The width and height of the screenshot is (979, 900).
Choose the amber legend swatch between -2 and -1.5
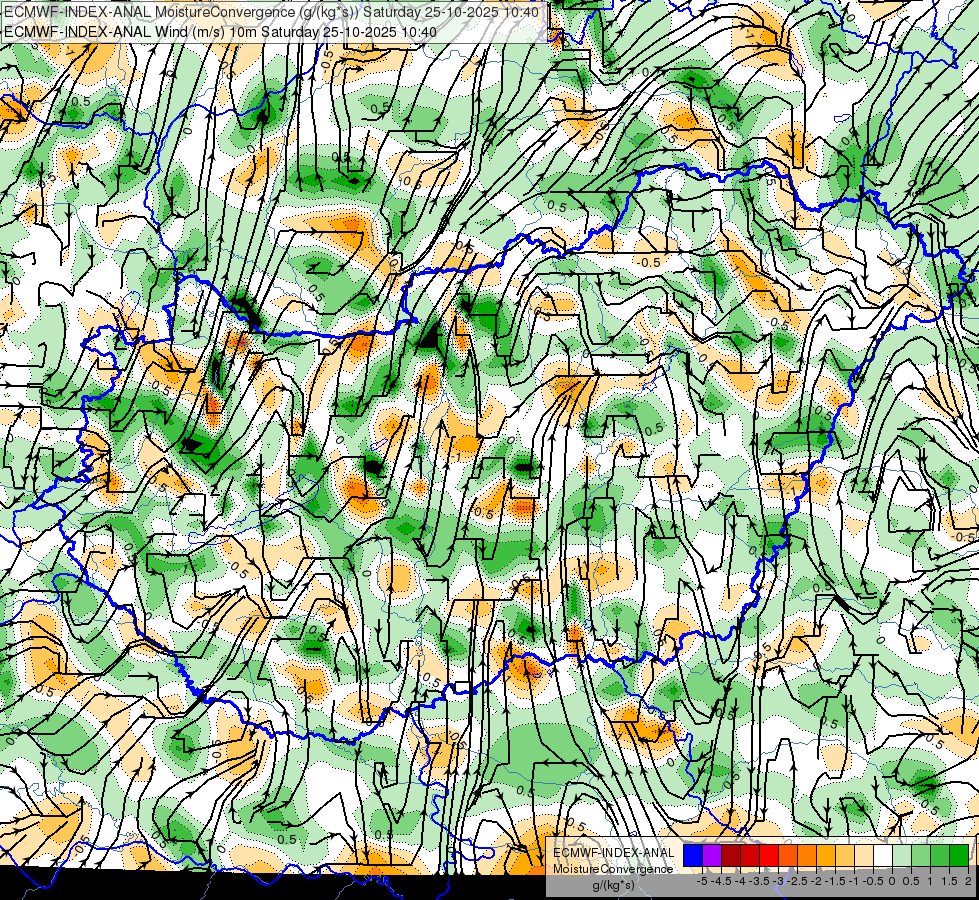826,855
